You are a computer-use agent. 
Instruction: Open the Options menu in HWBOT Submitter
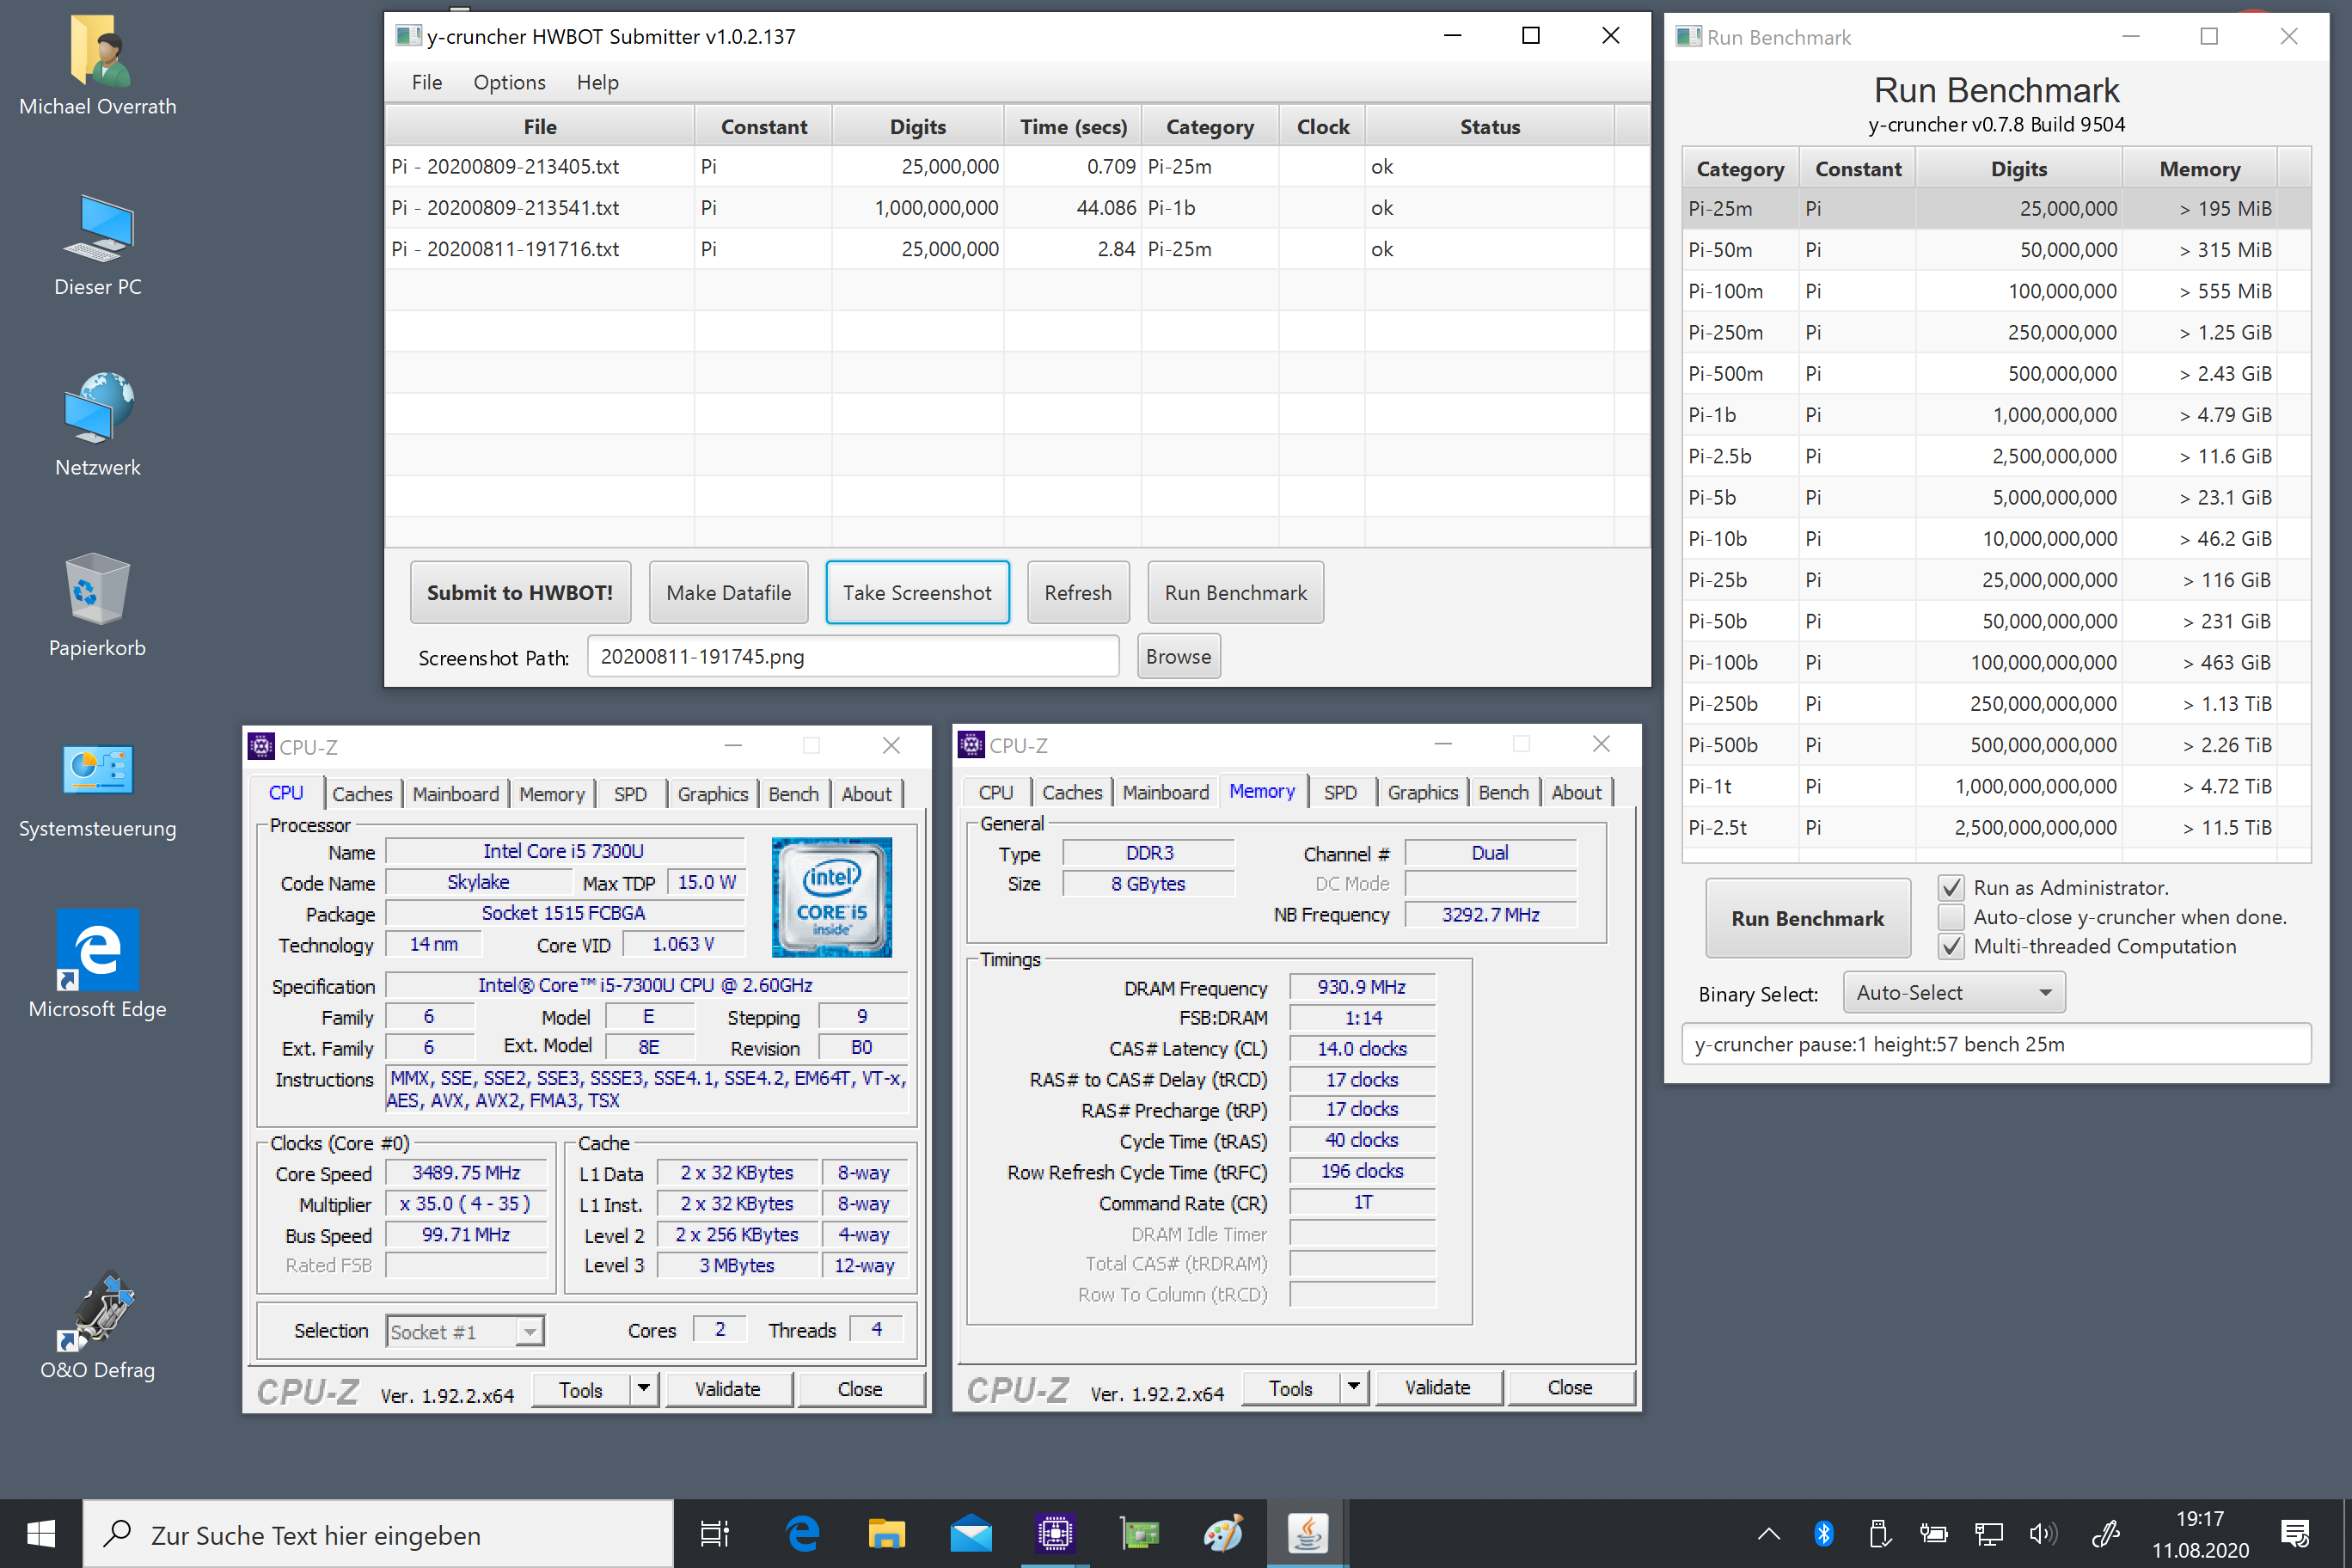point(509,82)
